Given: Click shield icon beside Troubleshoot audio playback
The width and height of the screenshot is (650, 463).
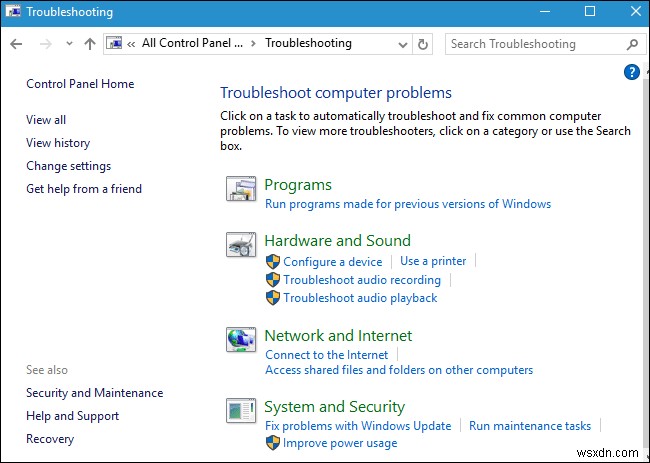Looking at the screenshot, I should coord(273,298).
